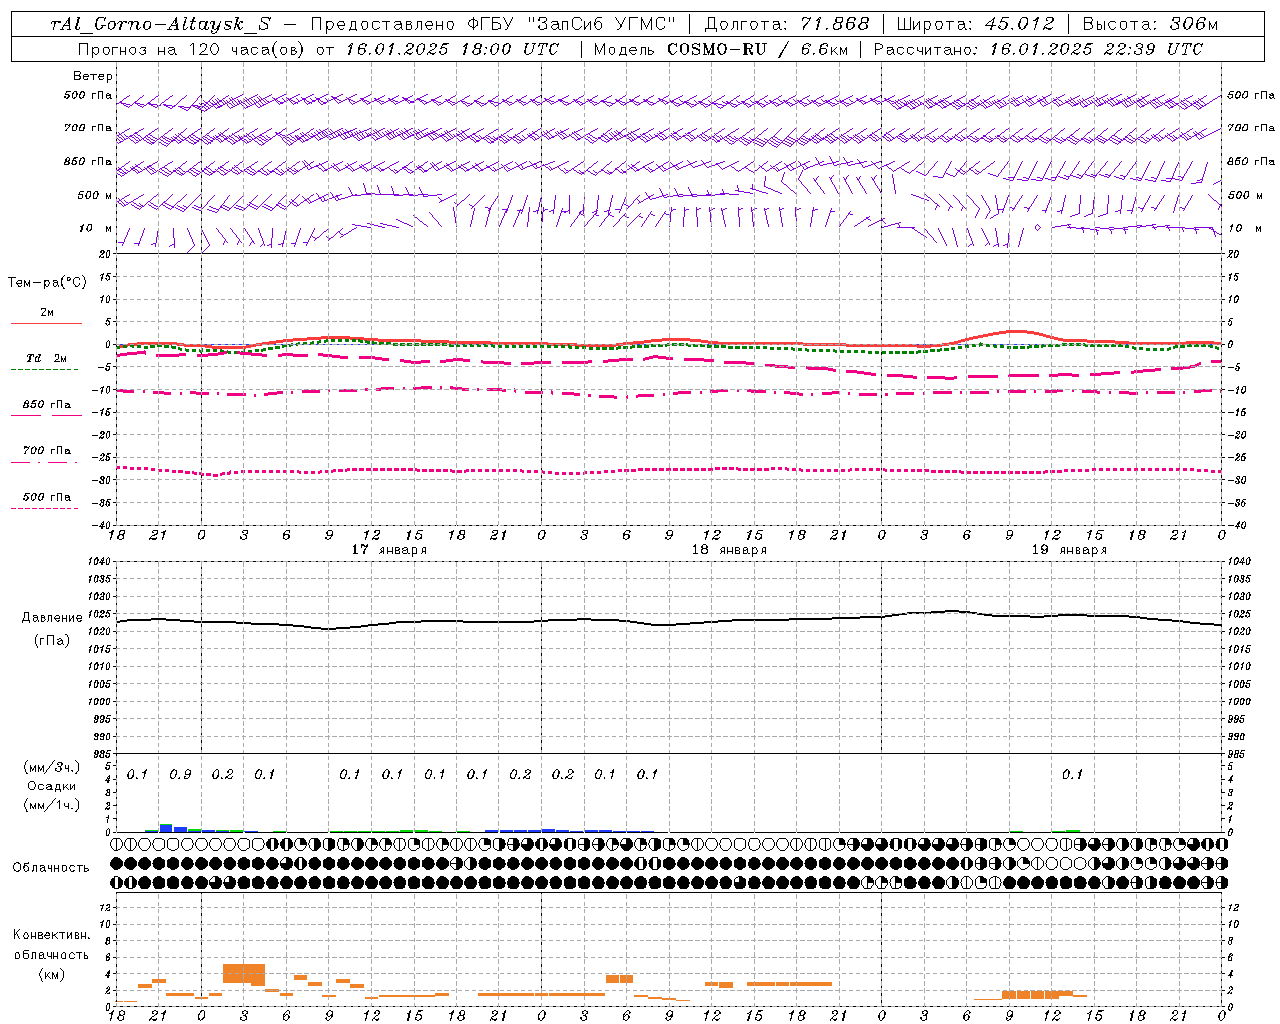
Task: Click 'Прогноз на 120 часа(ов)' text
Action: (x=192, y=49)
